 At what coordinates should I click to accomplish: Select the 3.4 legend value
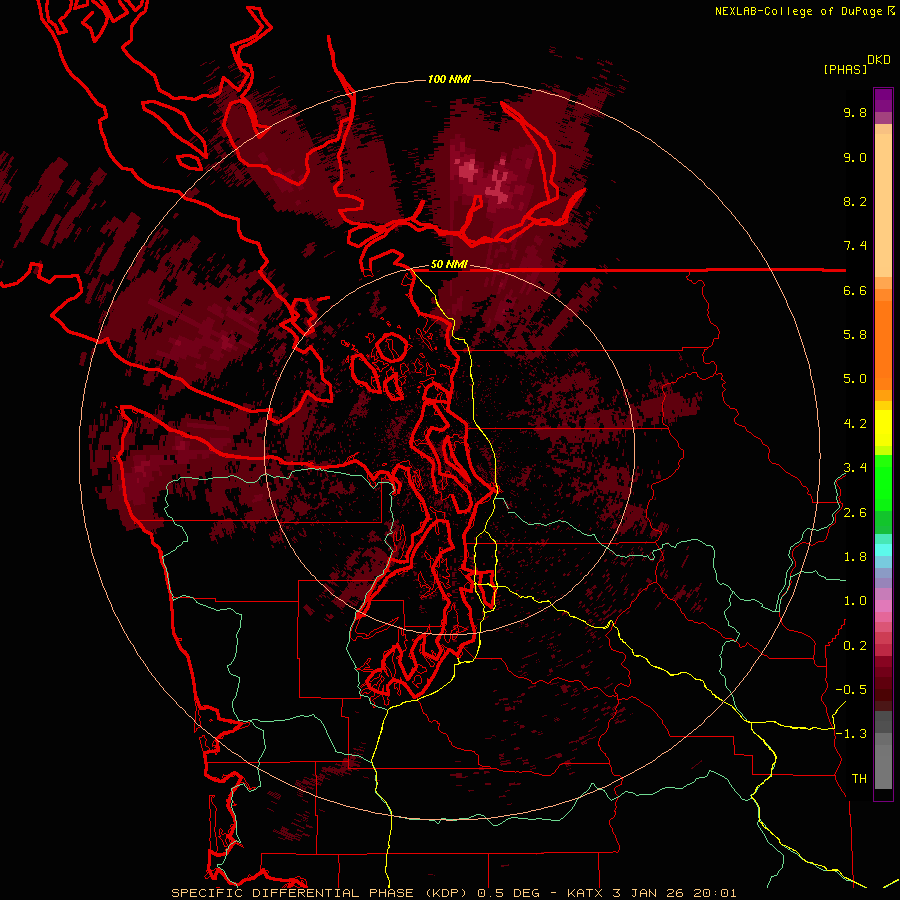coord(855,468)
